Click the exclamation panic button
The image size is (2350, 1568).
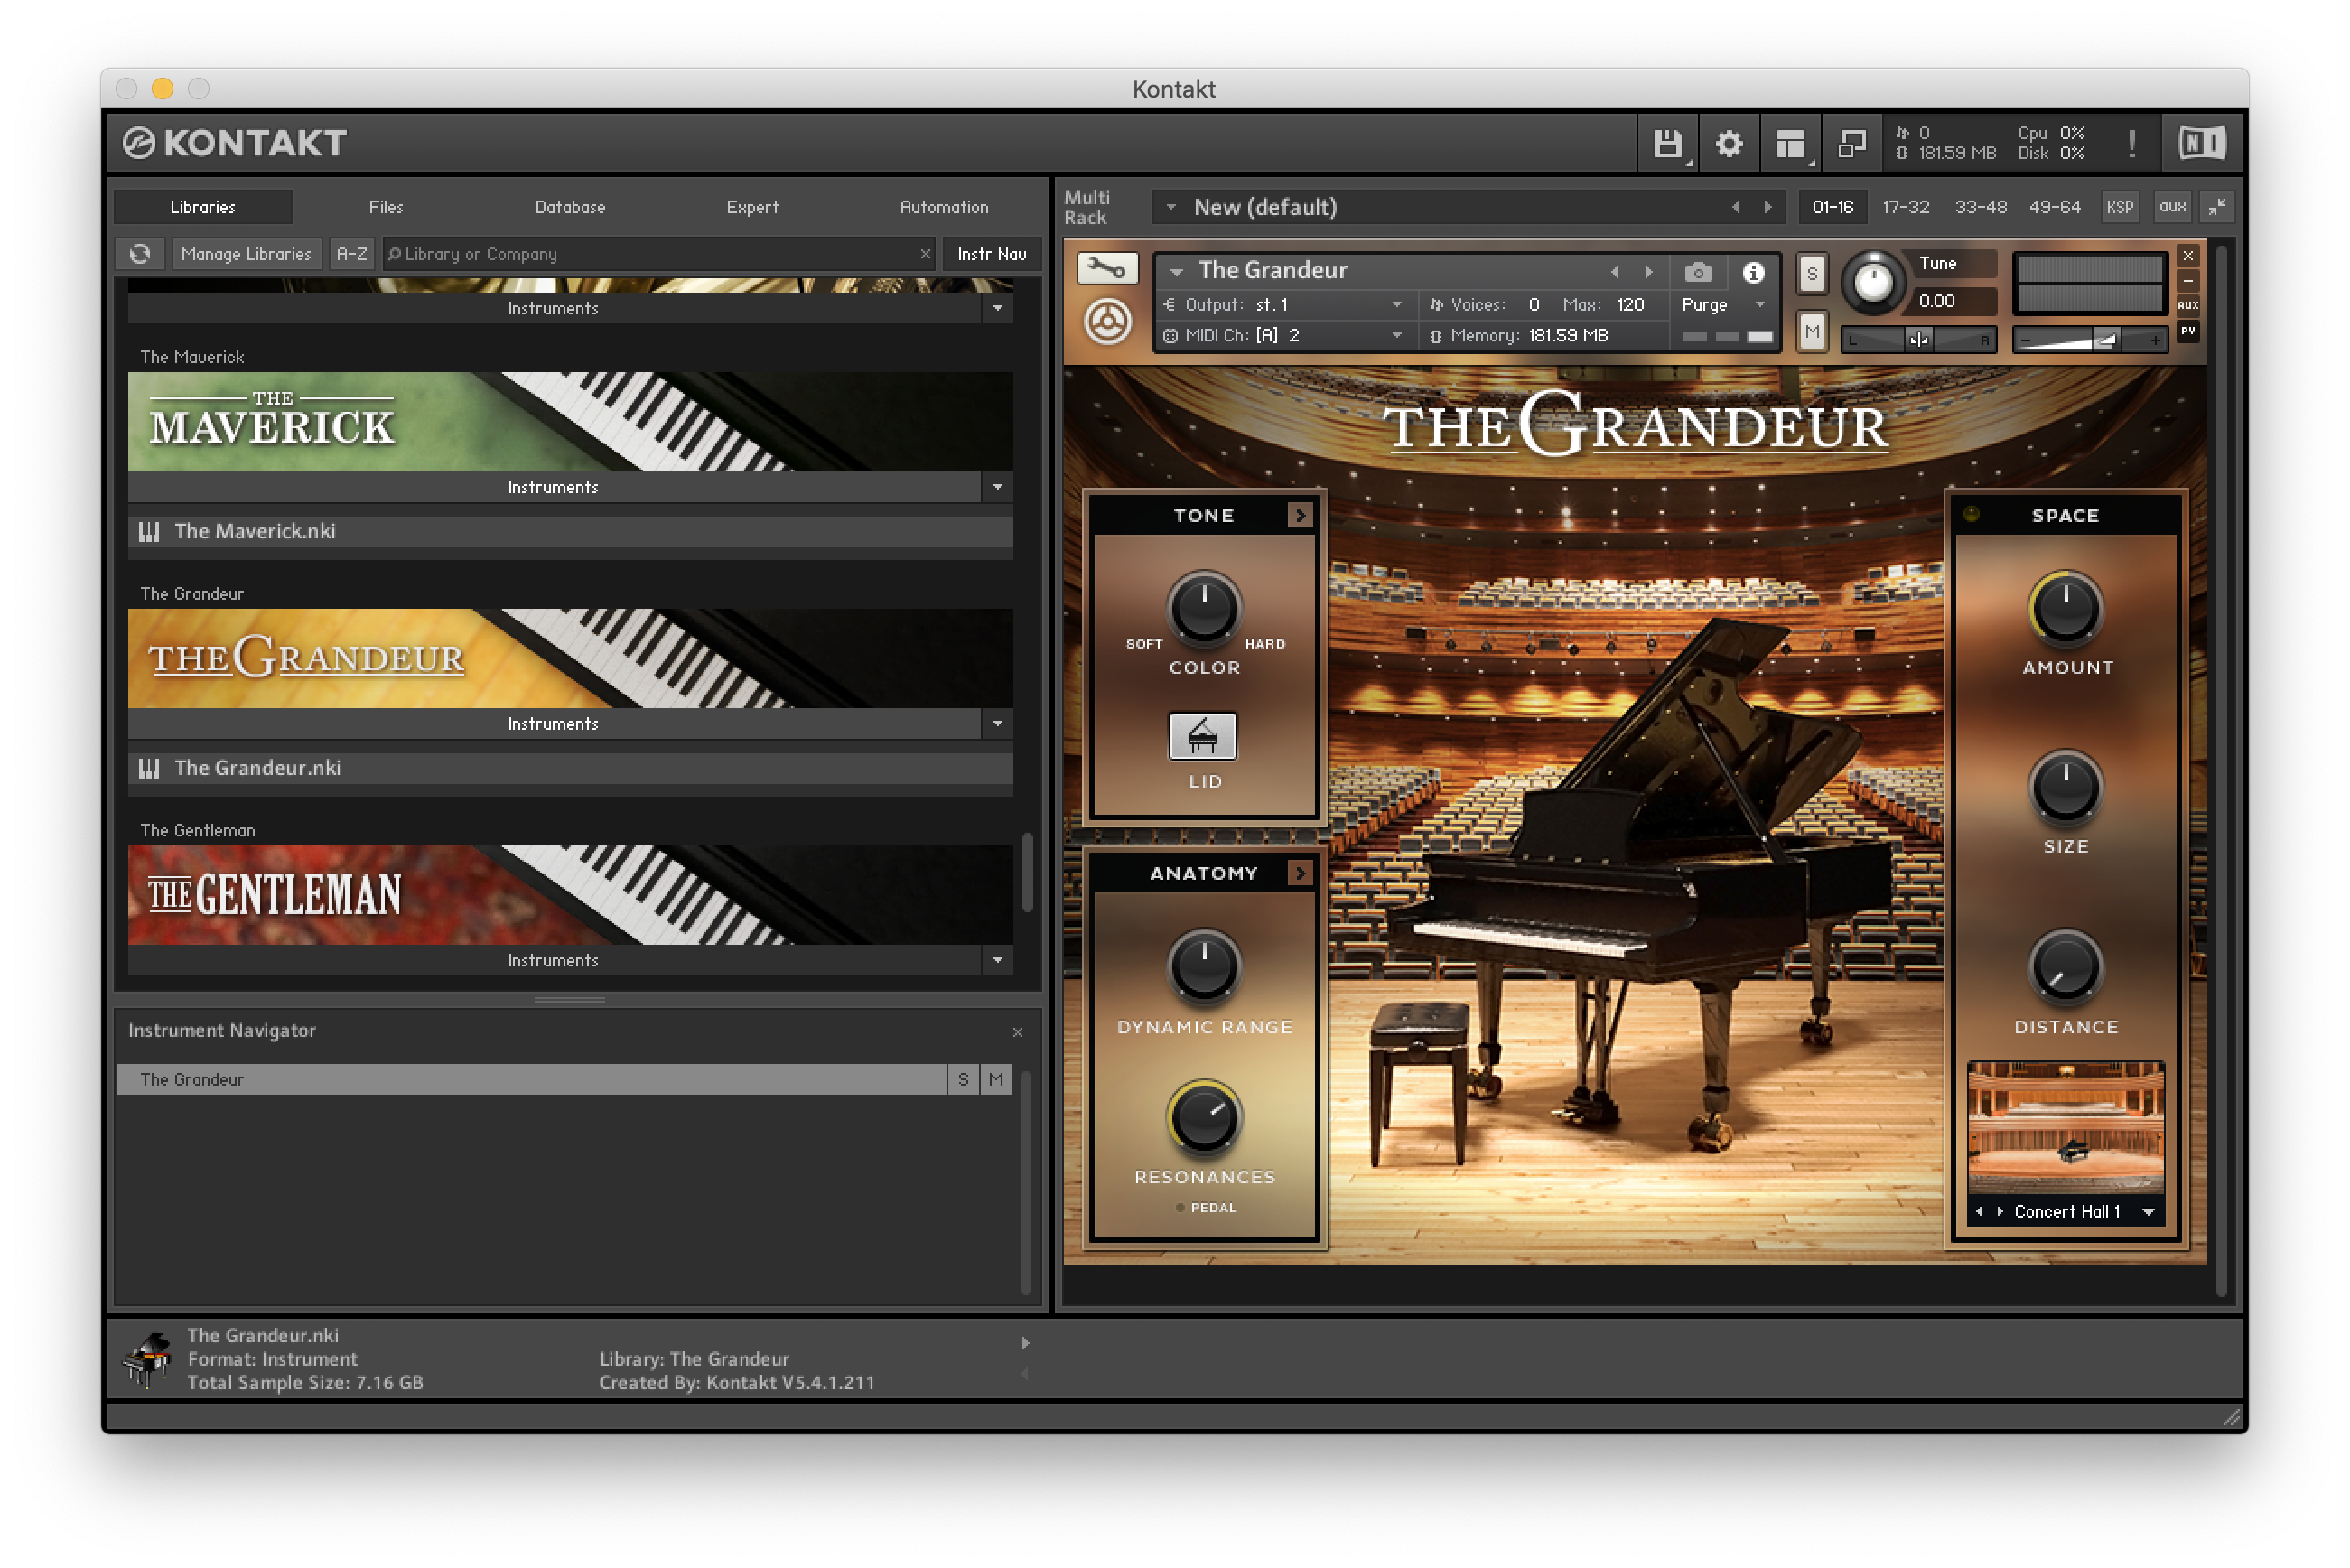2132,144
